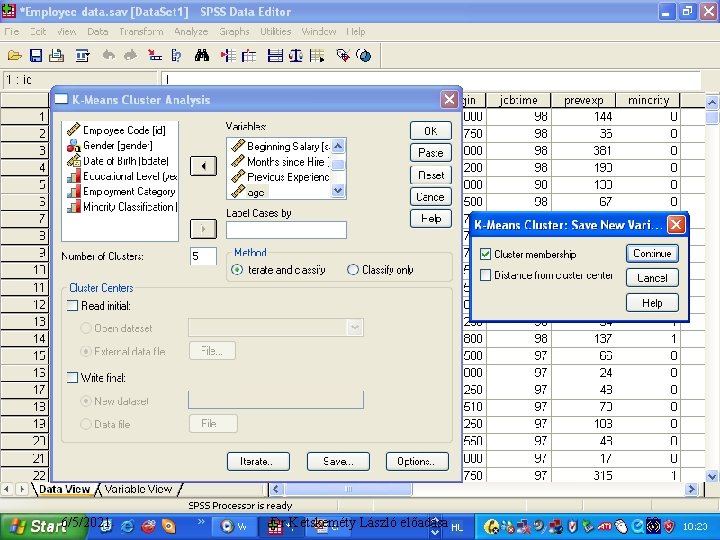Click the Label Cases by input field
Viewport: 720px width, 540px height.
pos(286,230)
